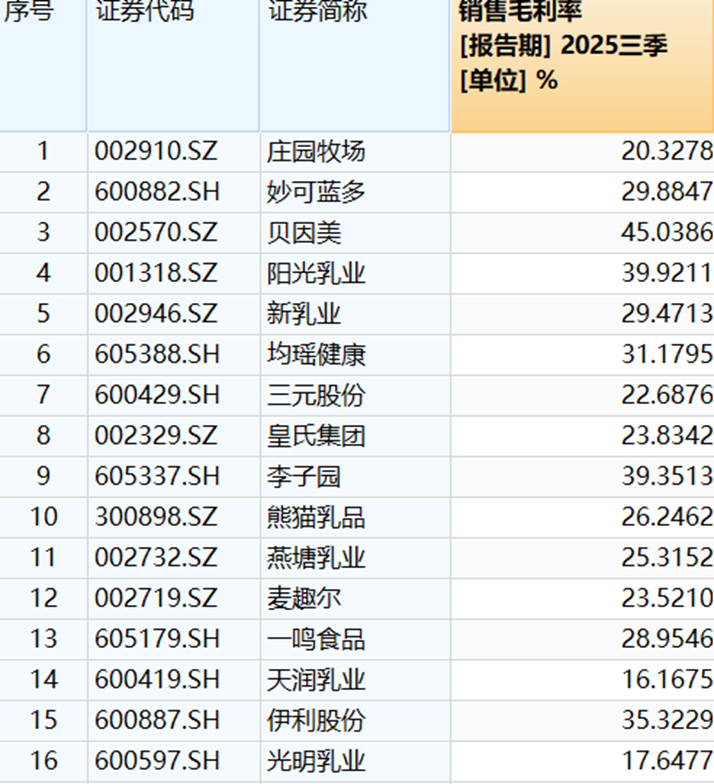The height and width of the screenshot is (784, 714).
Task: Select the gross margin value 23.8342
Action: click(x=668, y=435)
